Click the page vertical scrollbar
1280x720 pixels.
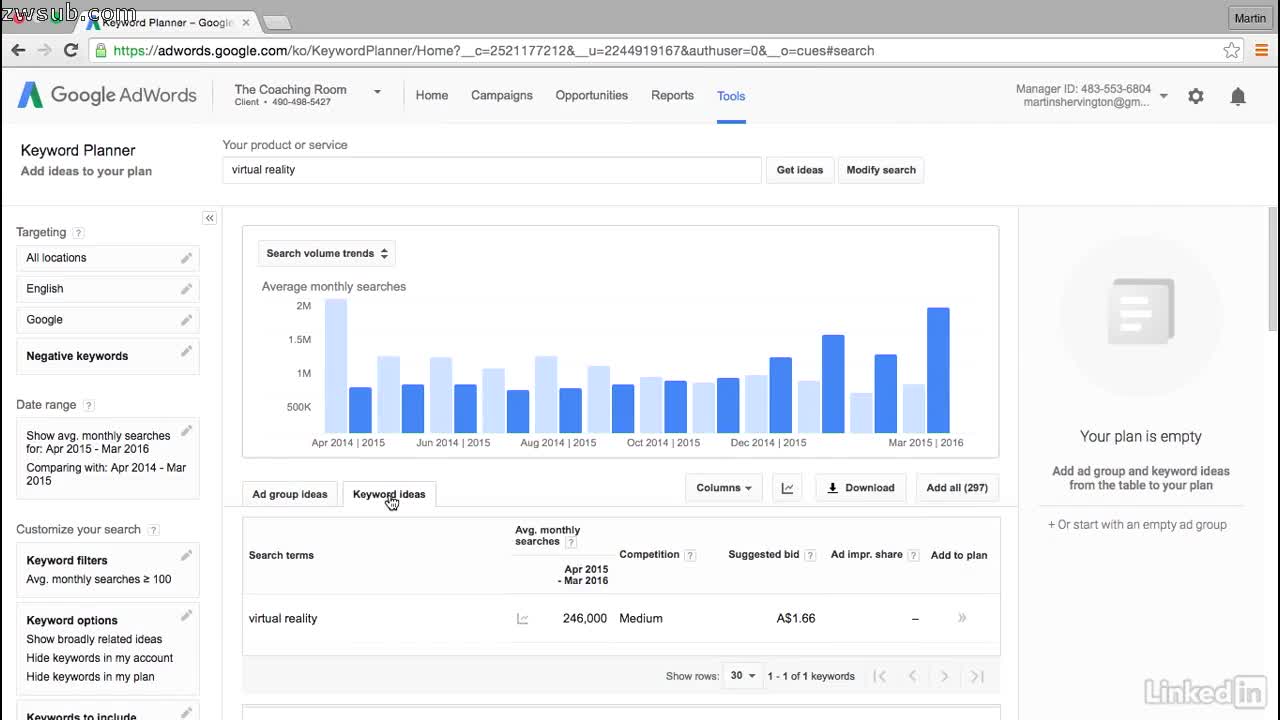pos(1273,270)
